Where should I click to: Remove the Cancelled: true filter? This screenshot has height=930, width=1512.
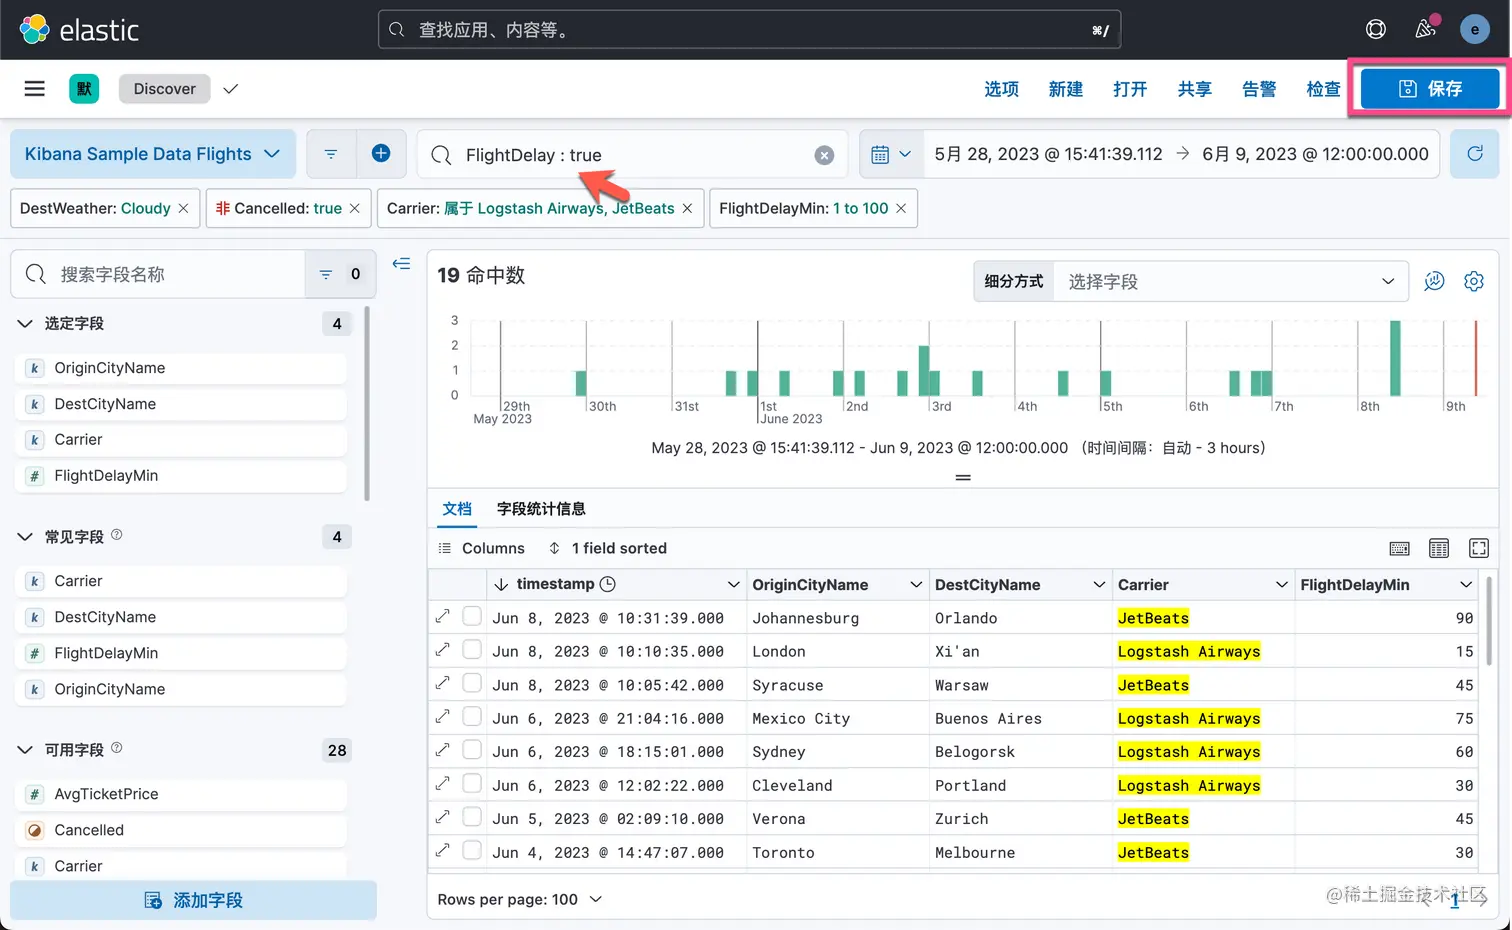[x=354, y=208]
